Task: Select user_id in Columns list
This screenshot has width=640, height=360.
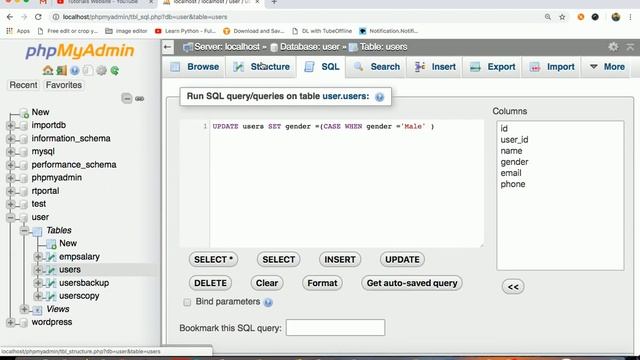Action: point(514,140)
